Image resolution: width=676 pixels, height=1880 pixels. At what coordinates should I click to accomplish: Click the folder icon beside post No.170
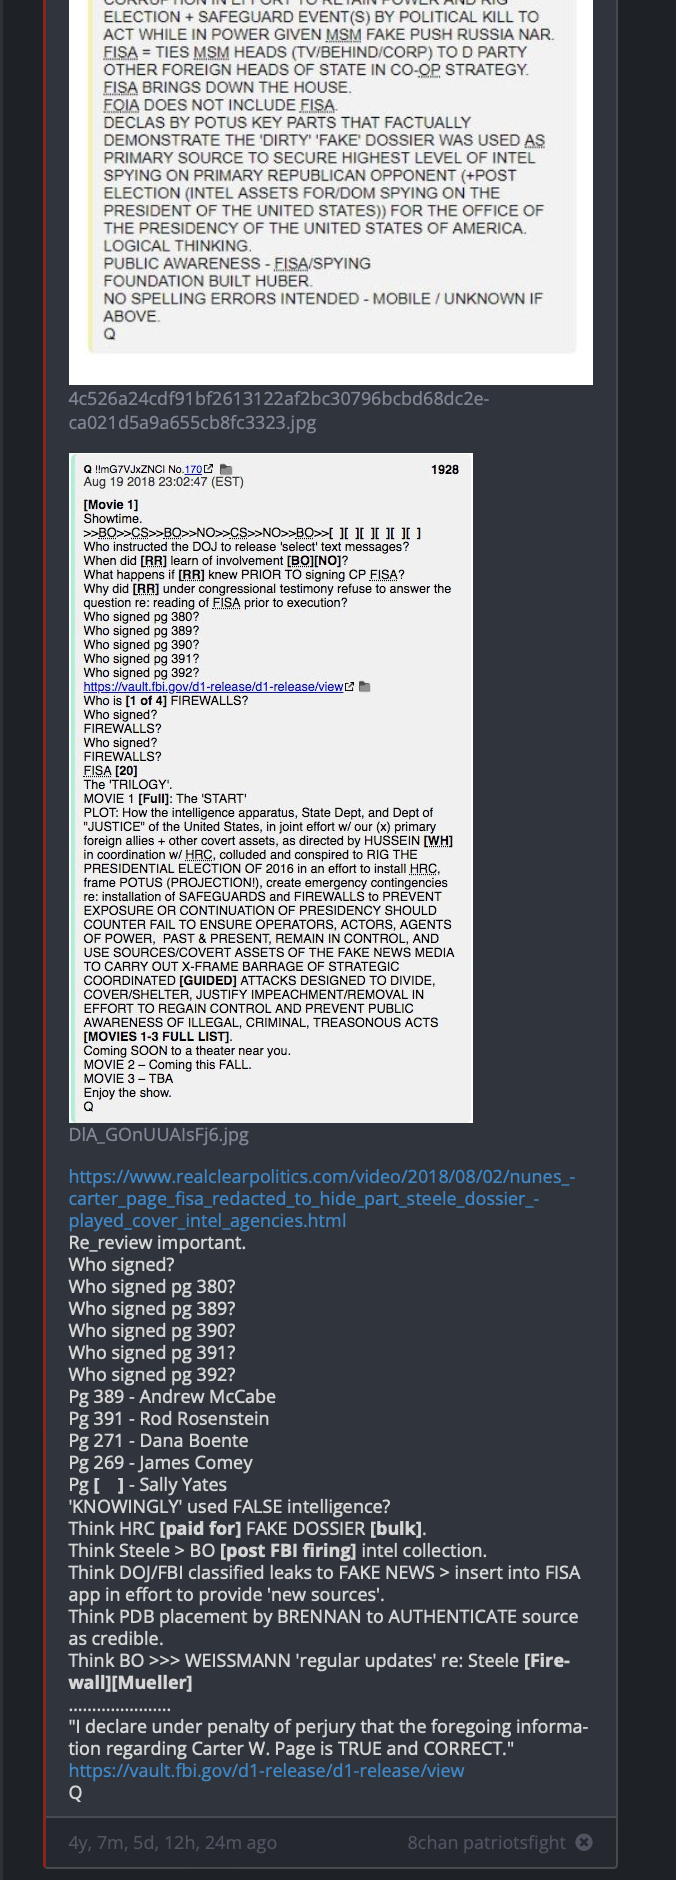[x=226, y=469]
